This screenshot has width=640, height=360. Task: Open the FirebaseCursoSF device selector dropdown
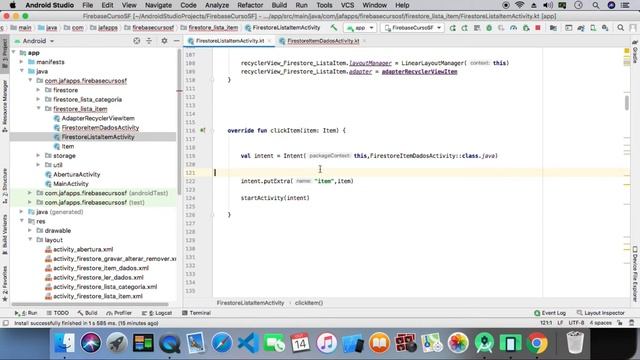[412, 28]
